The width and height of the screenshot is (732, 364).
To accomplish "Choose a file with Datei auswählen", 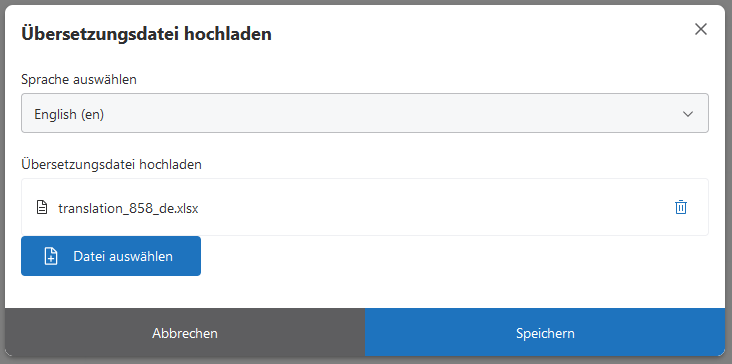I will [x=111, y=256].
